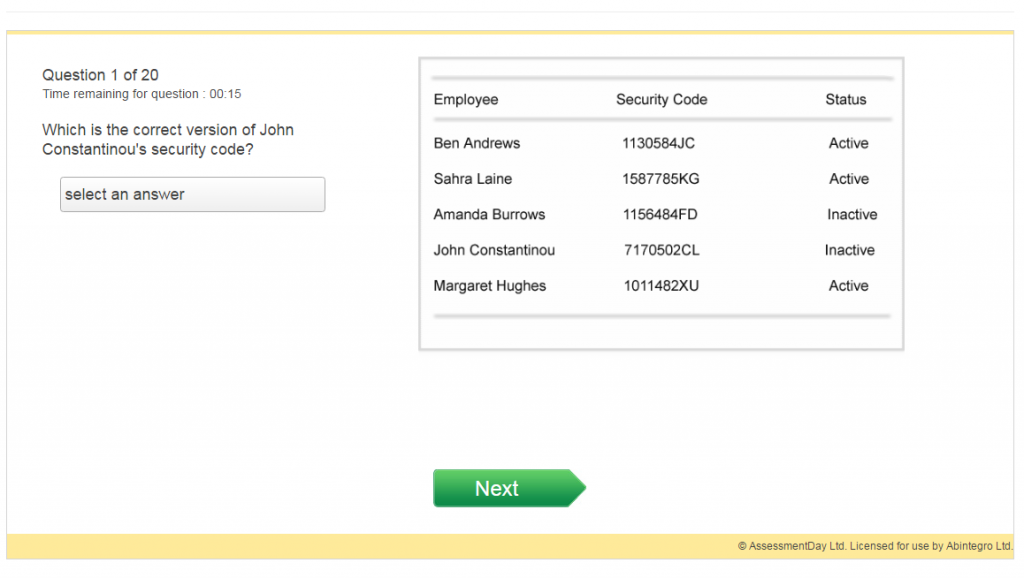
Task: Click the Ben Andrews employee name
Action: click(477, 143)
